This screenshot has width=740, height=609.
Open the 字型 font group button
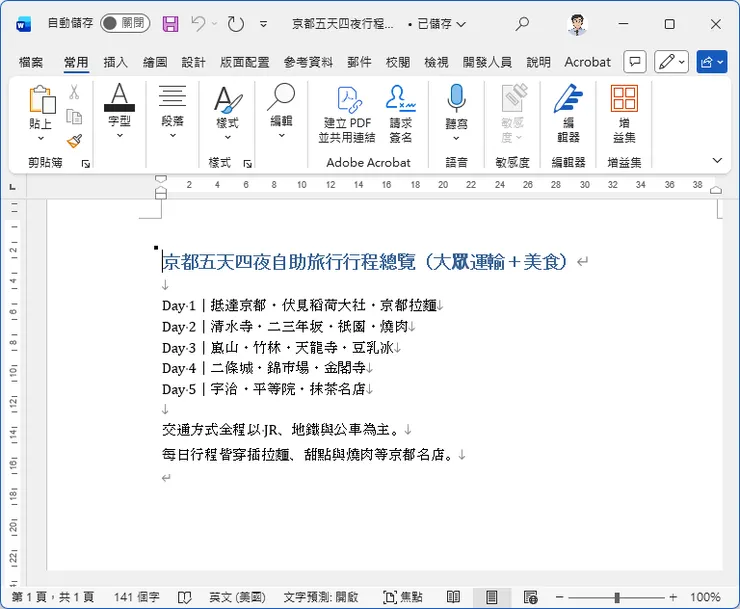click(119, 111)
